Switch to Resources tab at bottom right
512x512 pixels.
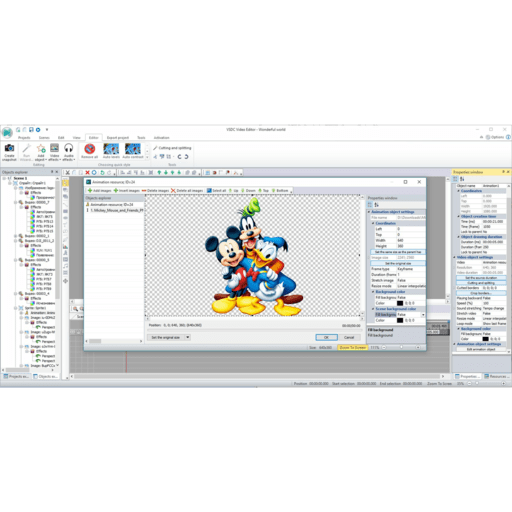coord(496,376)
